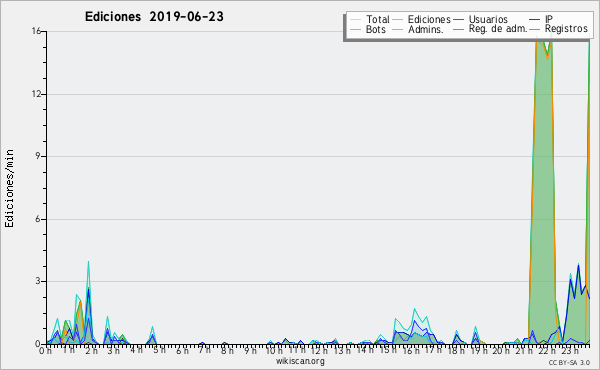This screenshot has height=370, width=600.
Task: Click the '2 h' x-axis label
Action: click(x=91, y=350)
